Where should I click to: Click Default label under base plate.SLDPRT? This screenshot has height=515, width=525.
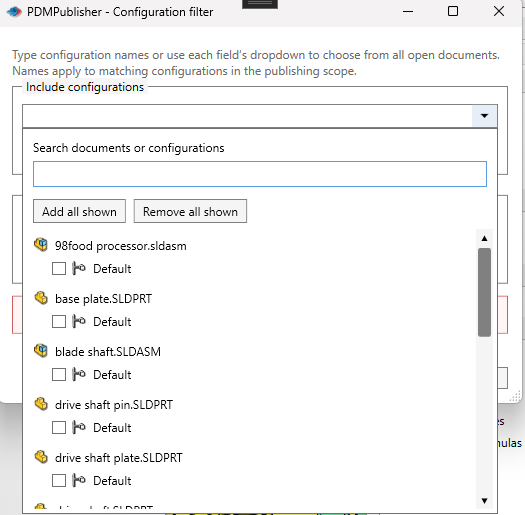[x=112, y=321]
